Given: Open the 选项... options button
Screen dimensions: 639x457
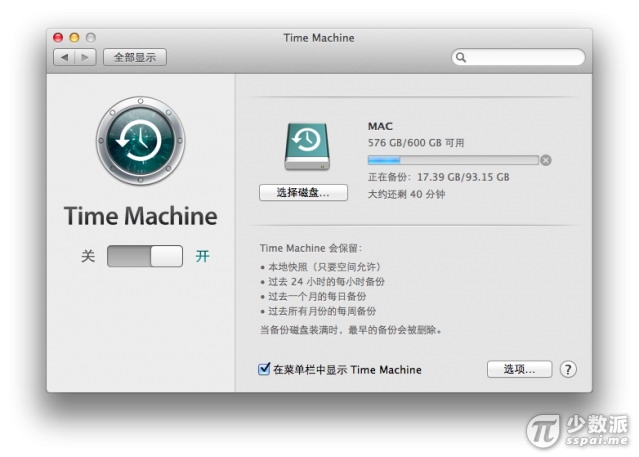Looking at the screenshot, I should coord(520,369).
